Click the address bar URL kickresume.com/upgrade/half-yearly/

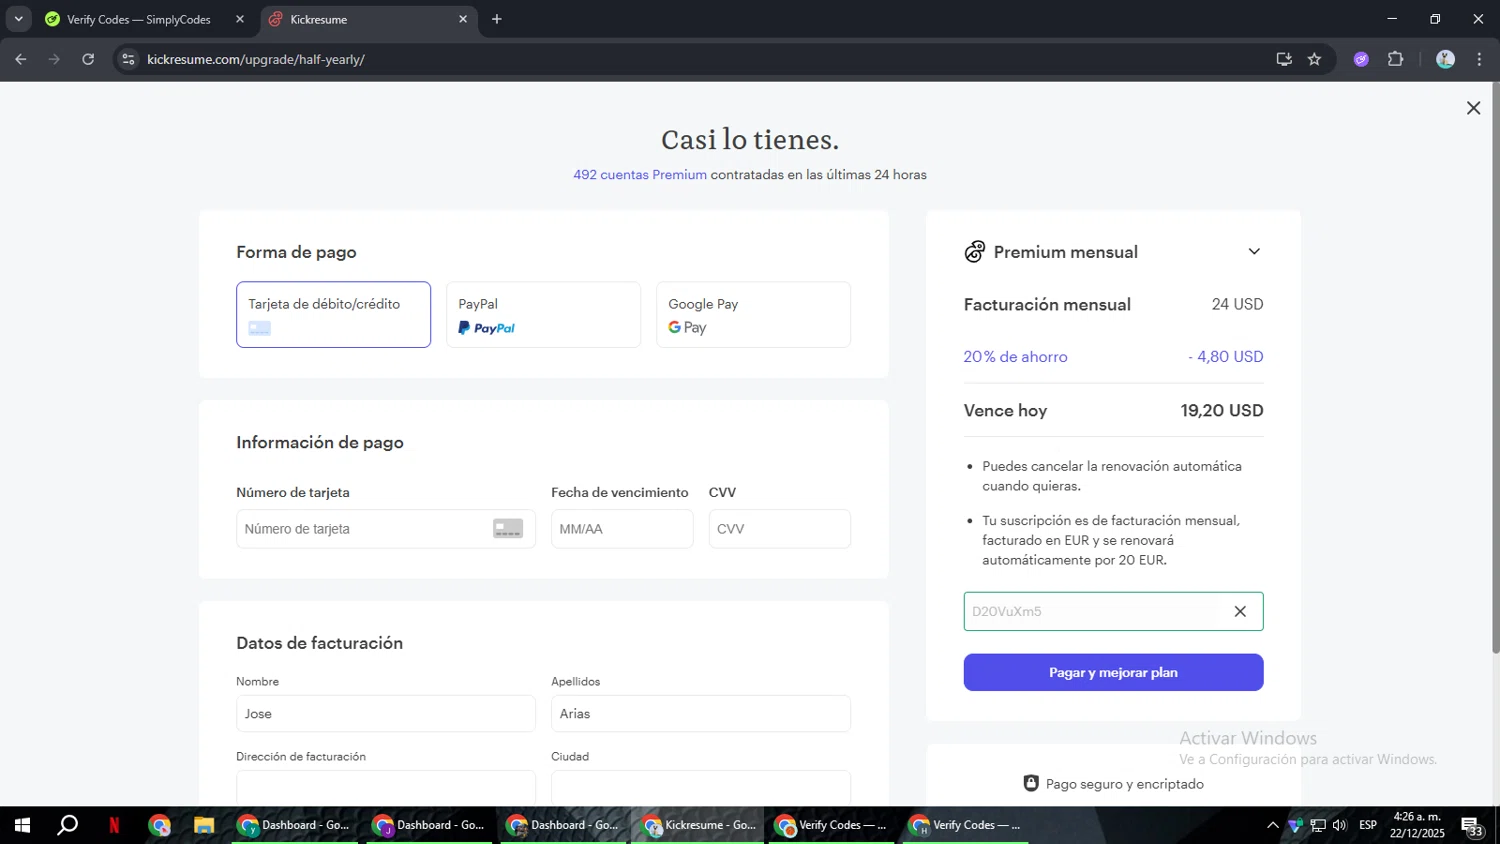pyautogui.click(x=256, y=59)
